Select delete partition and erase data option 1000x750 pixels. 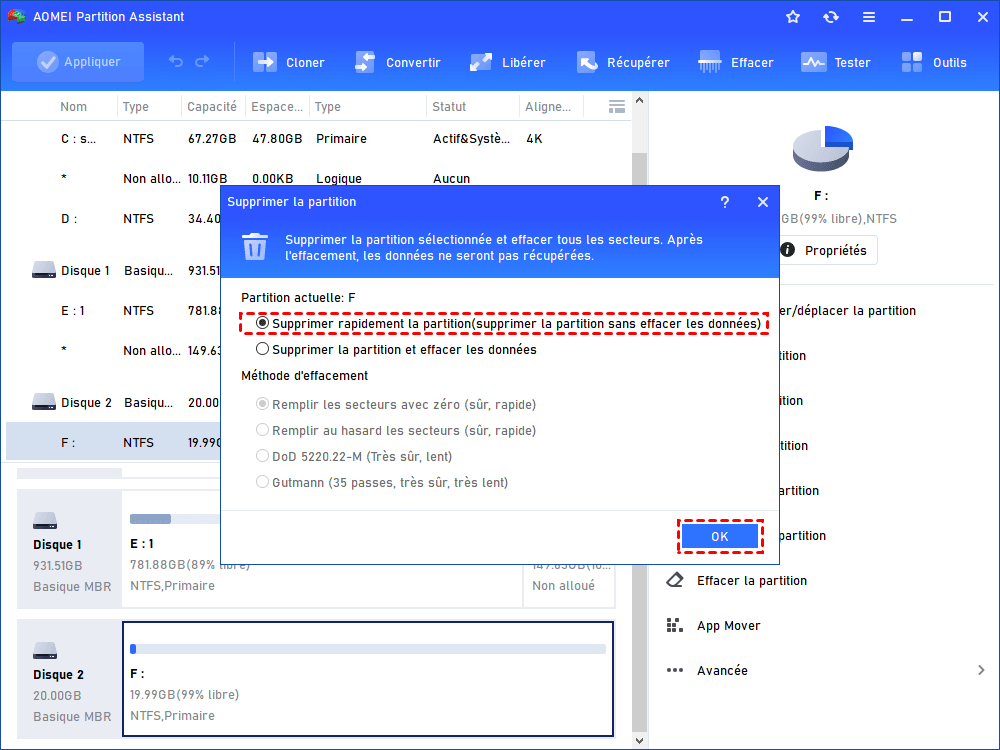[x=262, y=349]
